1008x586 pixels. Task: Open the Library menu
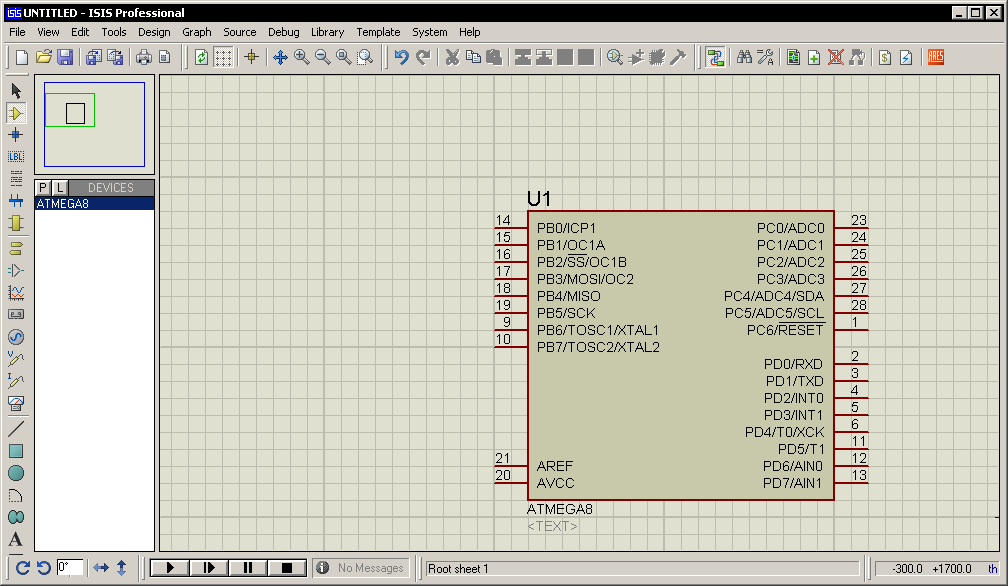(x=327, y=32)
